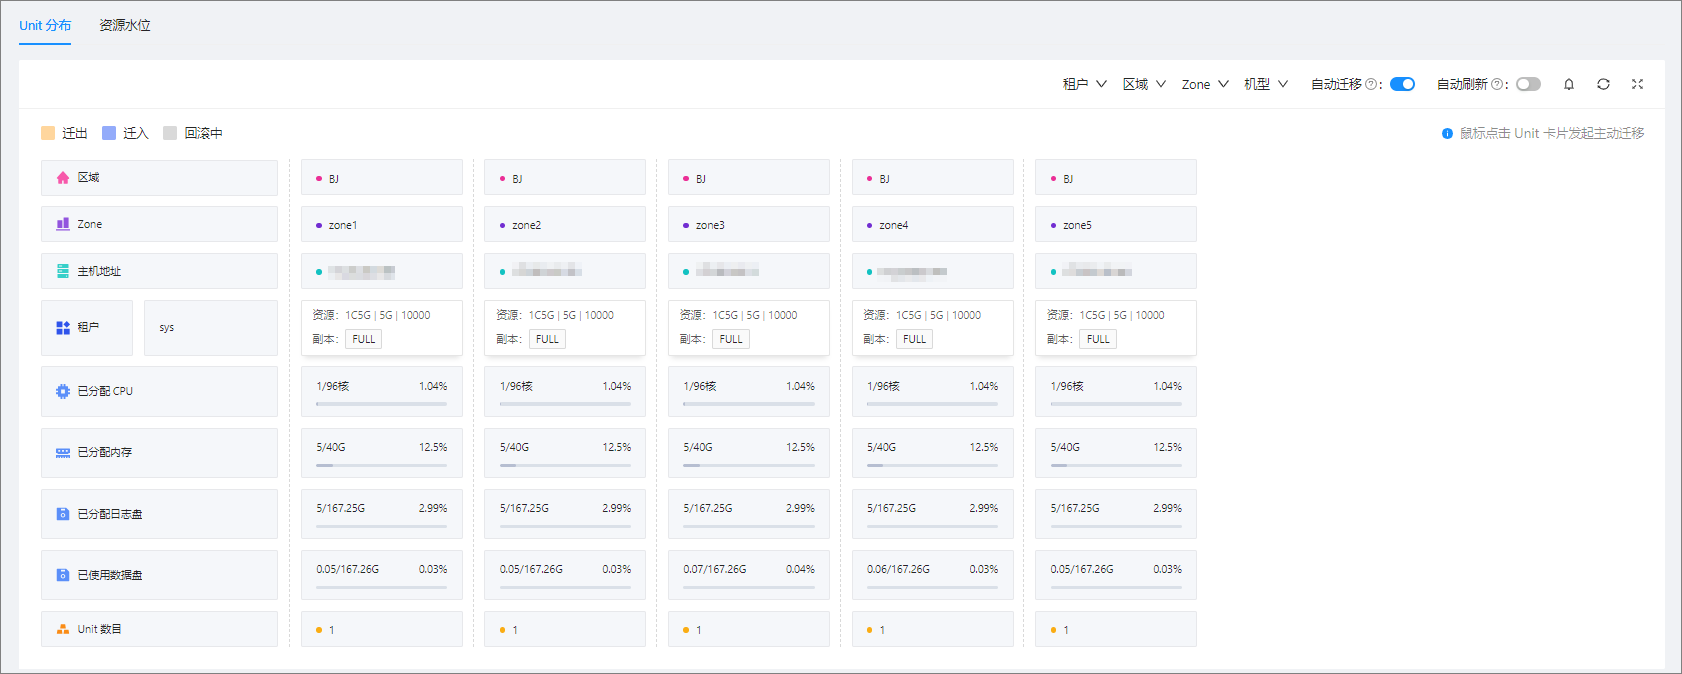This screenshot has height=674, width=1682.
Task: Click help icon next to 自动迁移
Action: coord(1371,84)
